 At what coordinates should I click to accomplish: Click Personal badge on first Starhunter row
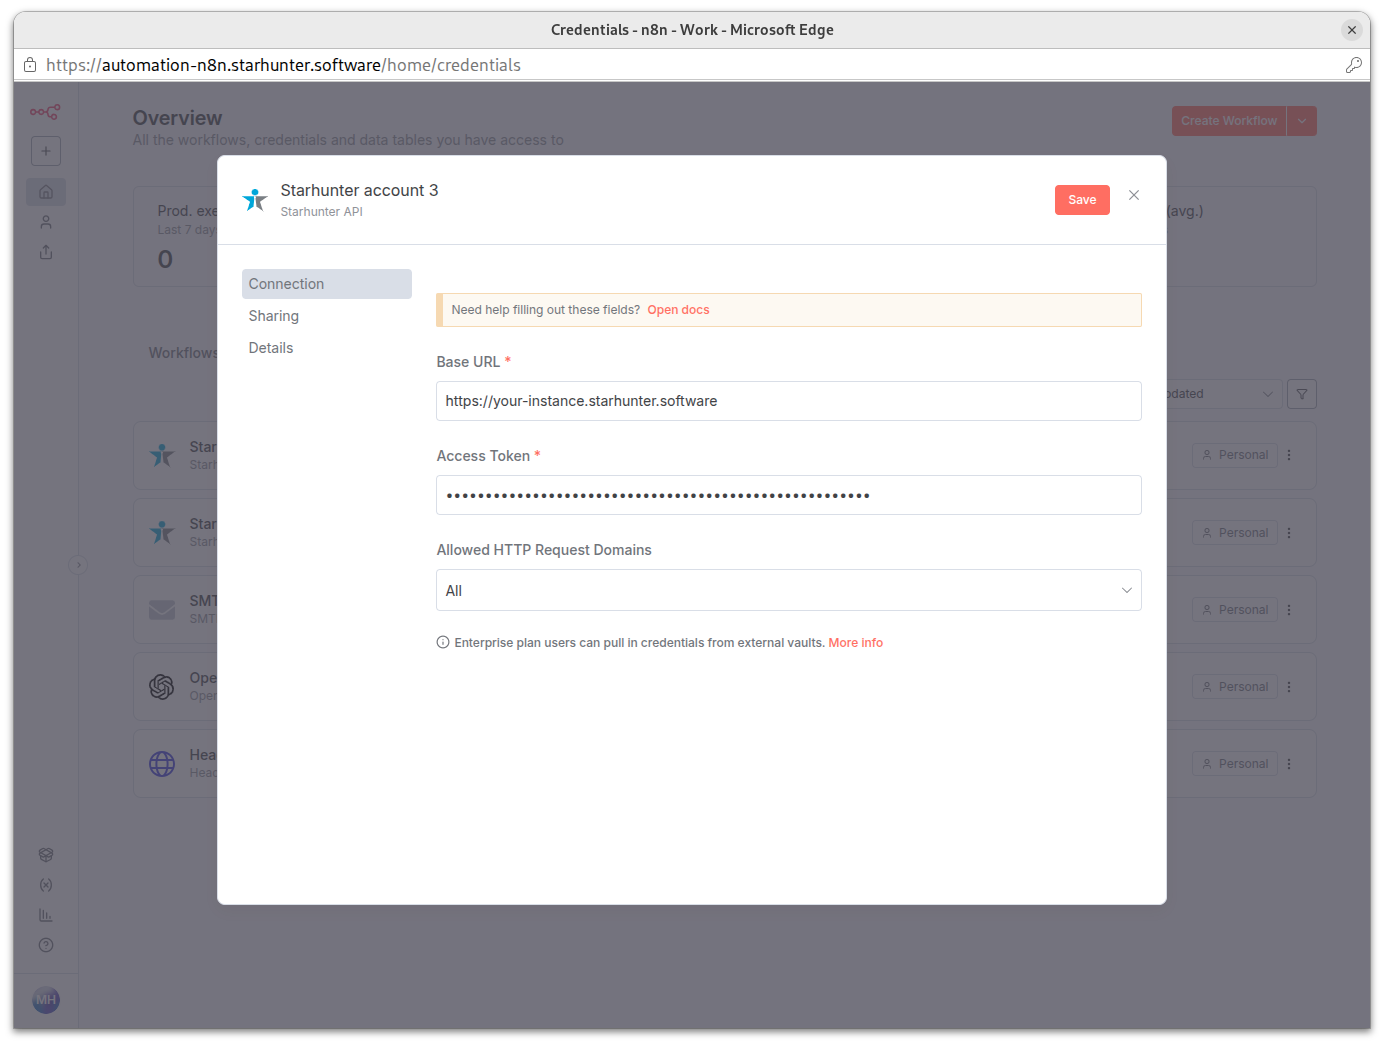coord(1235,455)
